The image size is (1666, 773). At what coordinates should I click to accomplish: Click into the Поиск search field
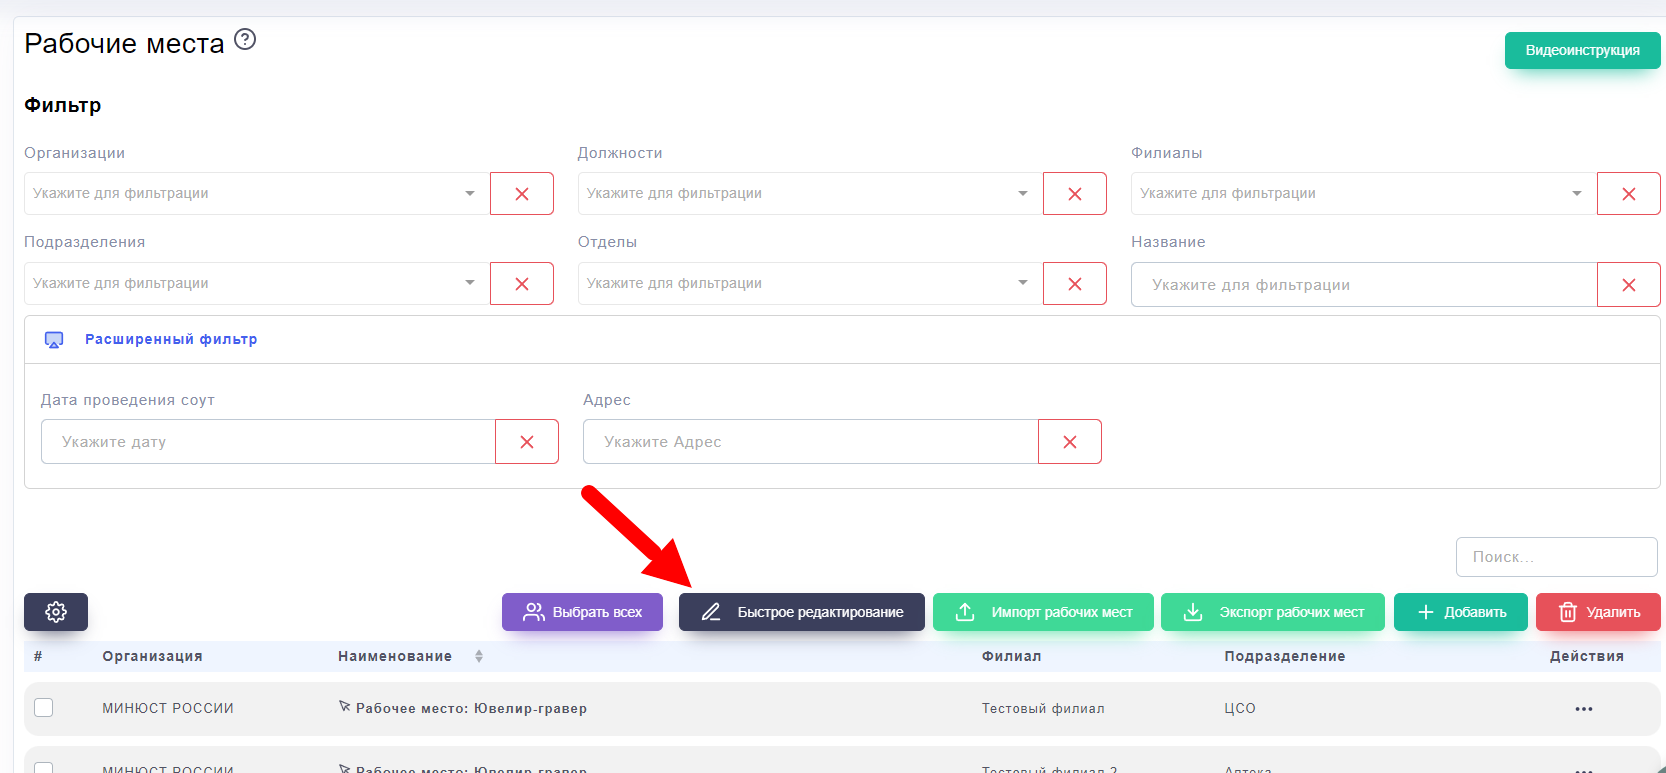pos(1556,557)
